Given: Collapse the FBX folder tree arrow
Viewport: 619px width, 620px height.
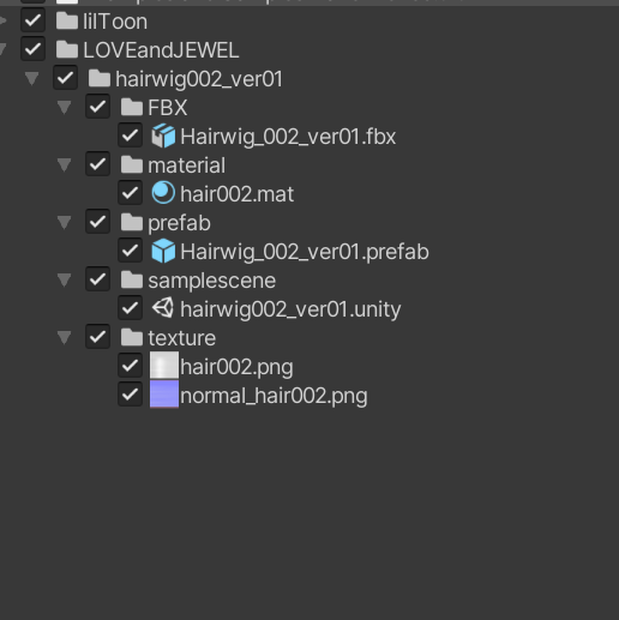Looking at the screenshot, I should 64,107.
